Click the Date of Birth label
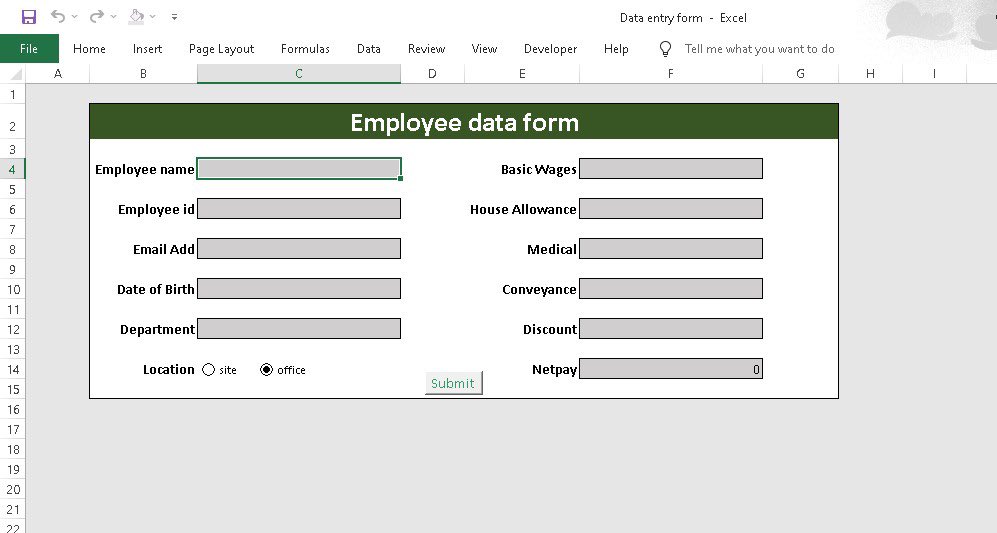This screenshot has width=997, height=533. [x=156, y=289]
